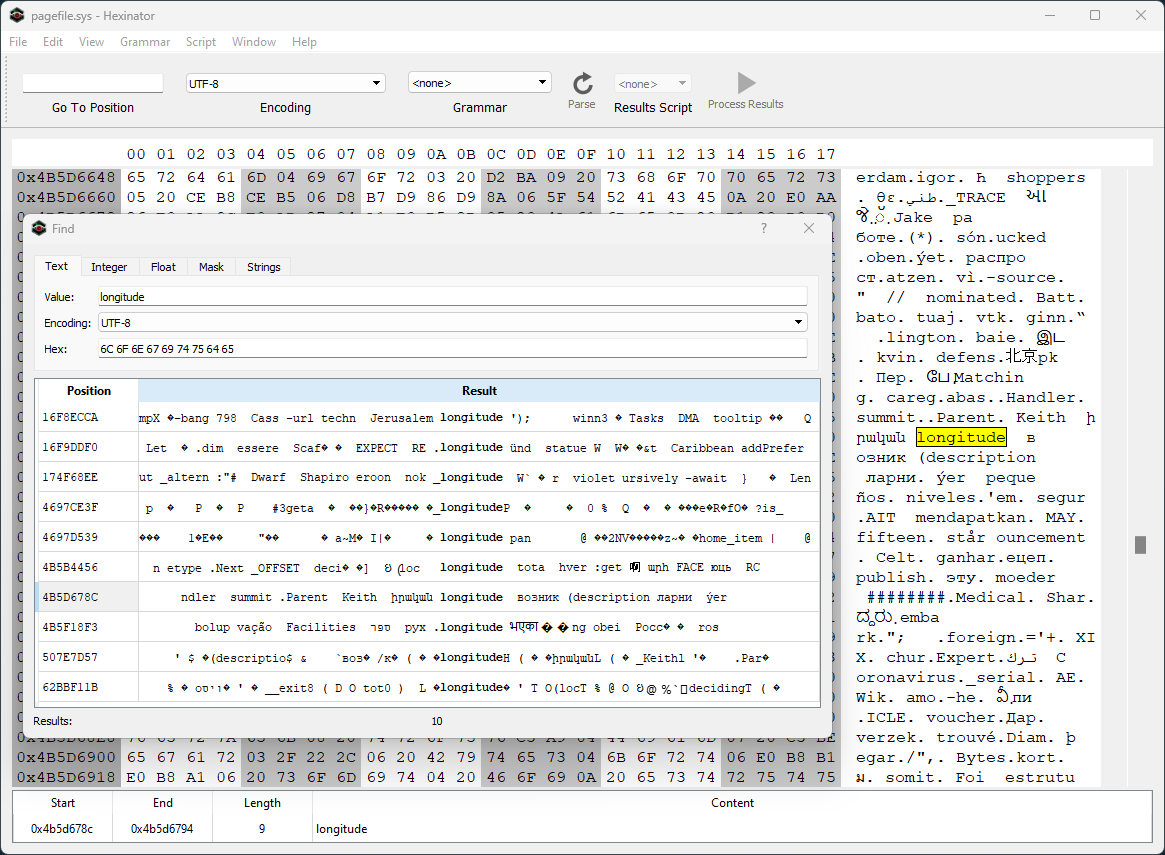Click the Go To Position input field
Screen dimensions: 1165x855
click(x=93, y=83)
